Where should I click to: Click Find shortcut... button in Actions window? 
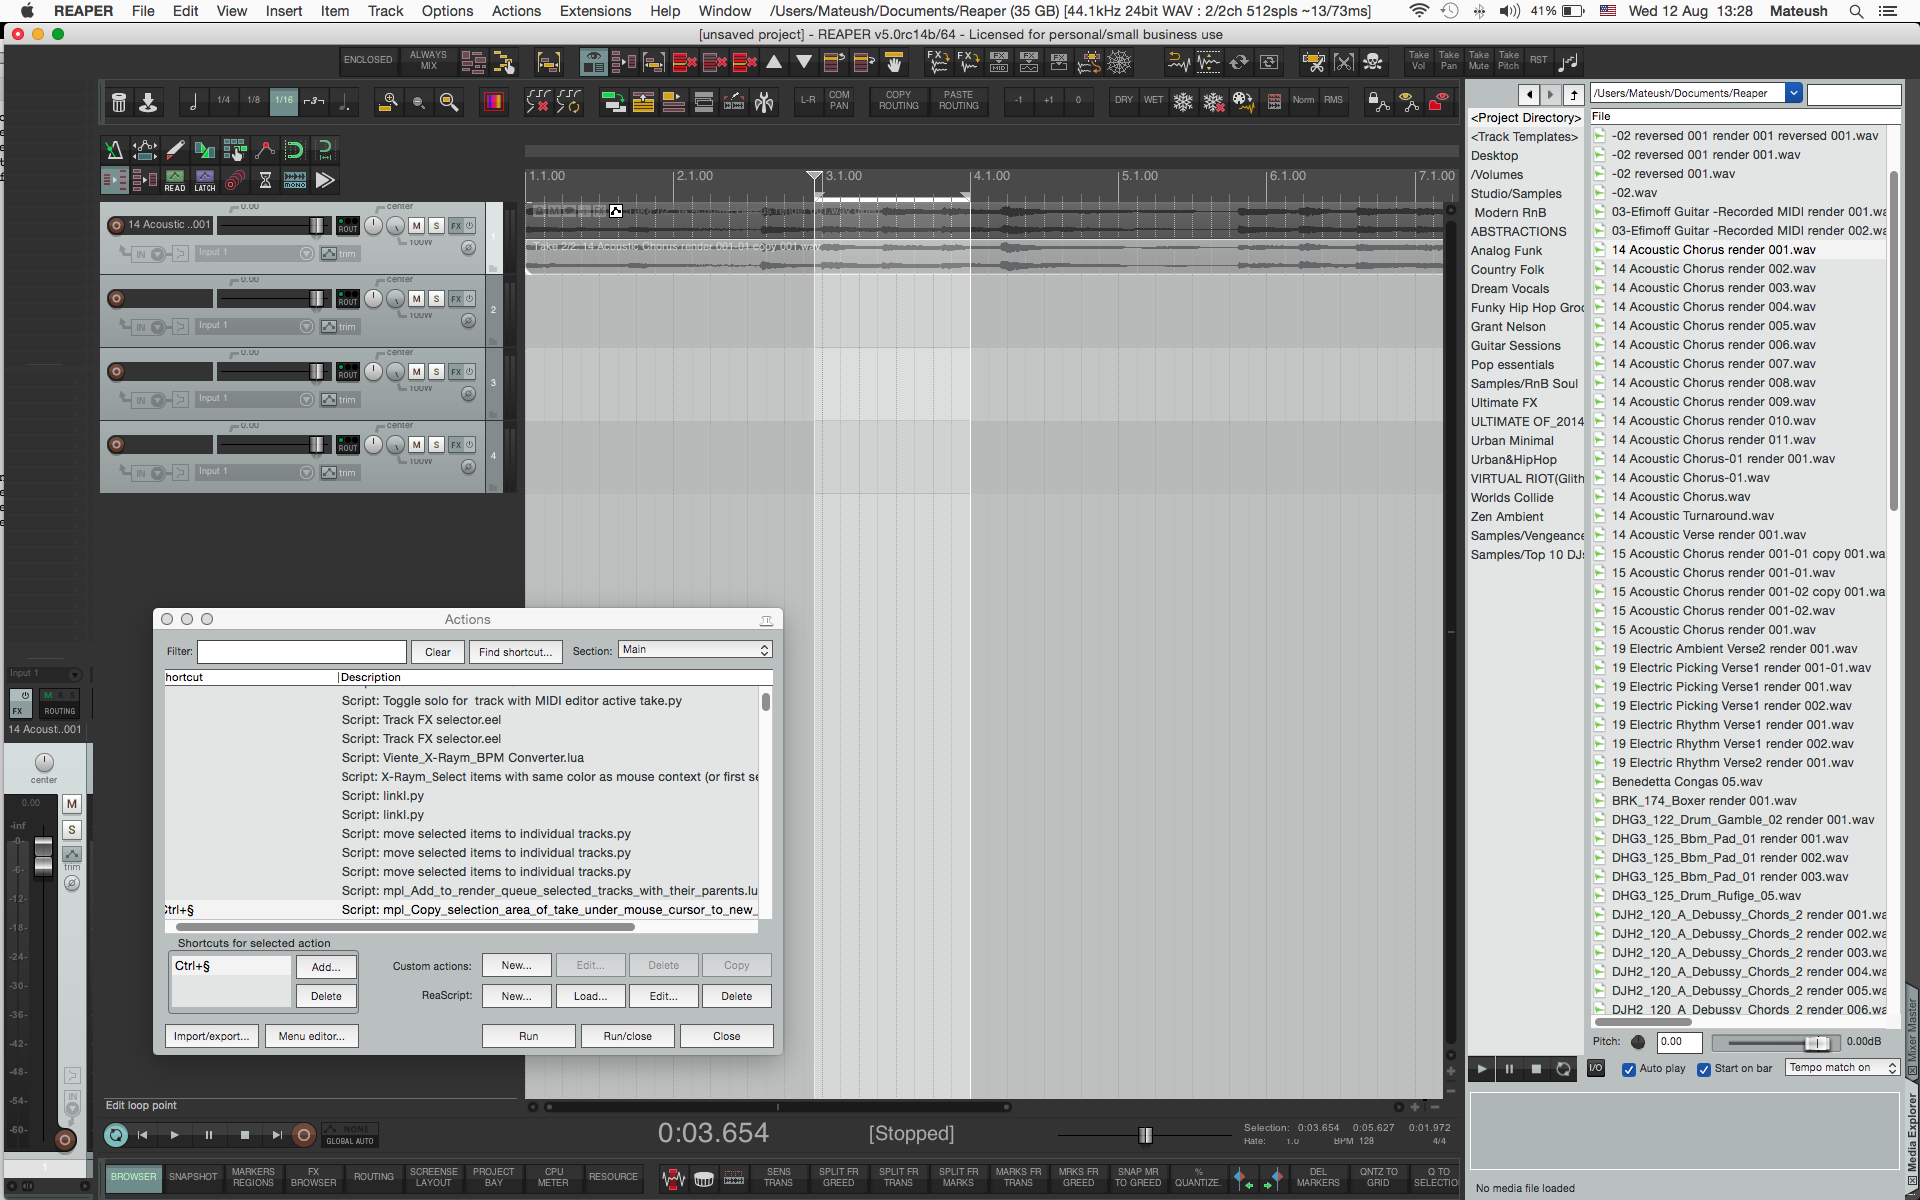coord(515,652)
